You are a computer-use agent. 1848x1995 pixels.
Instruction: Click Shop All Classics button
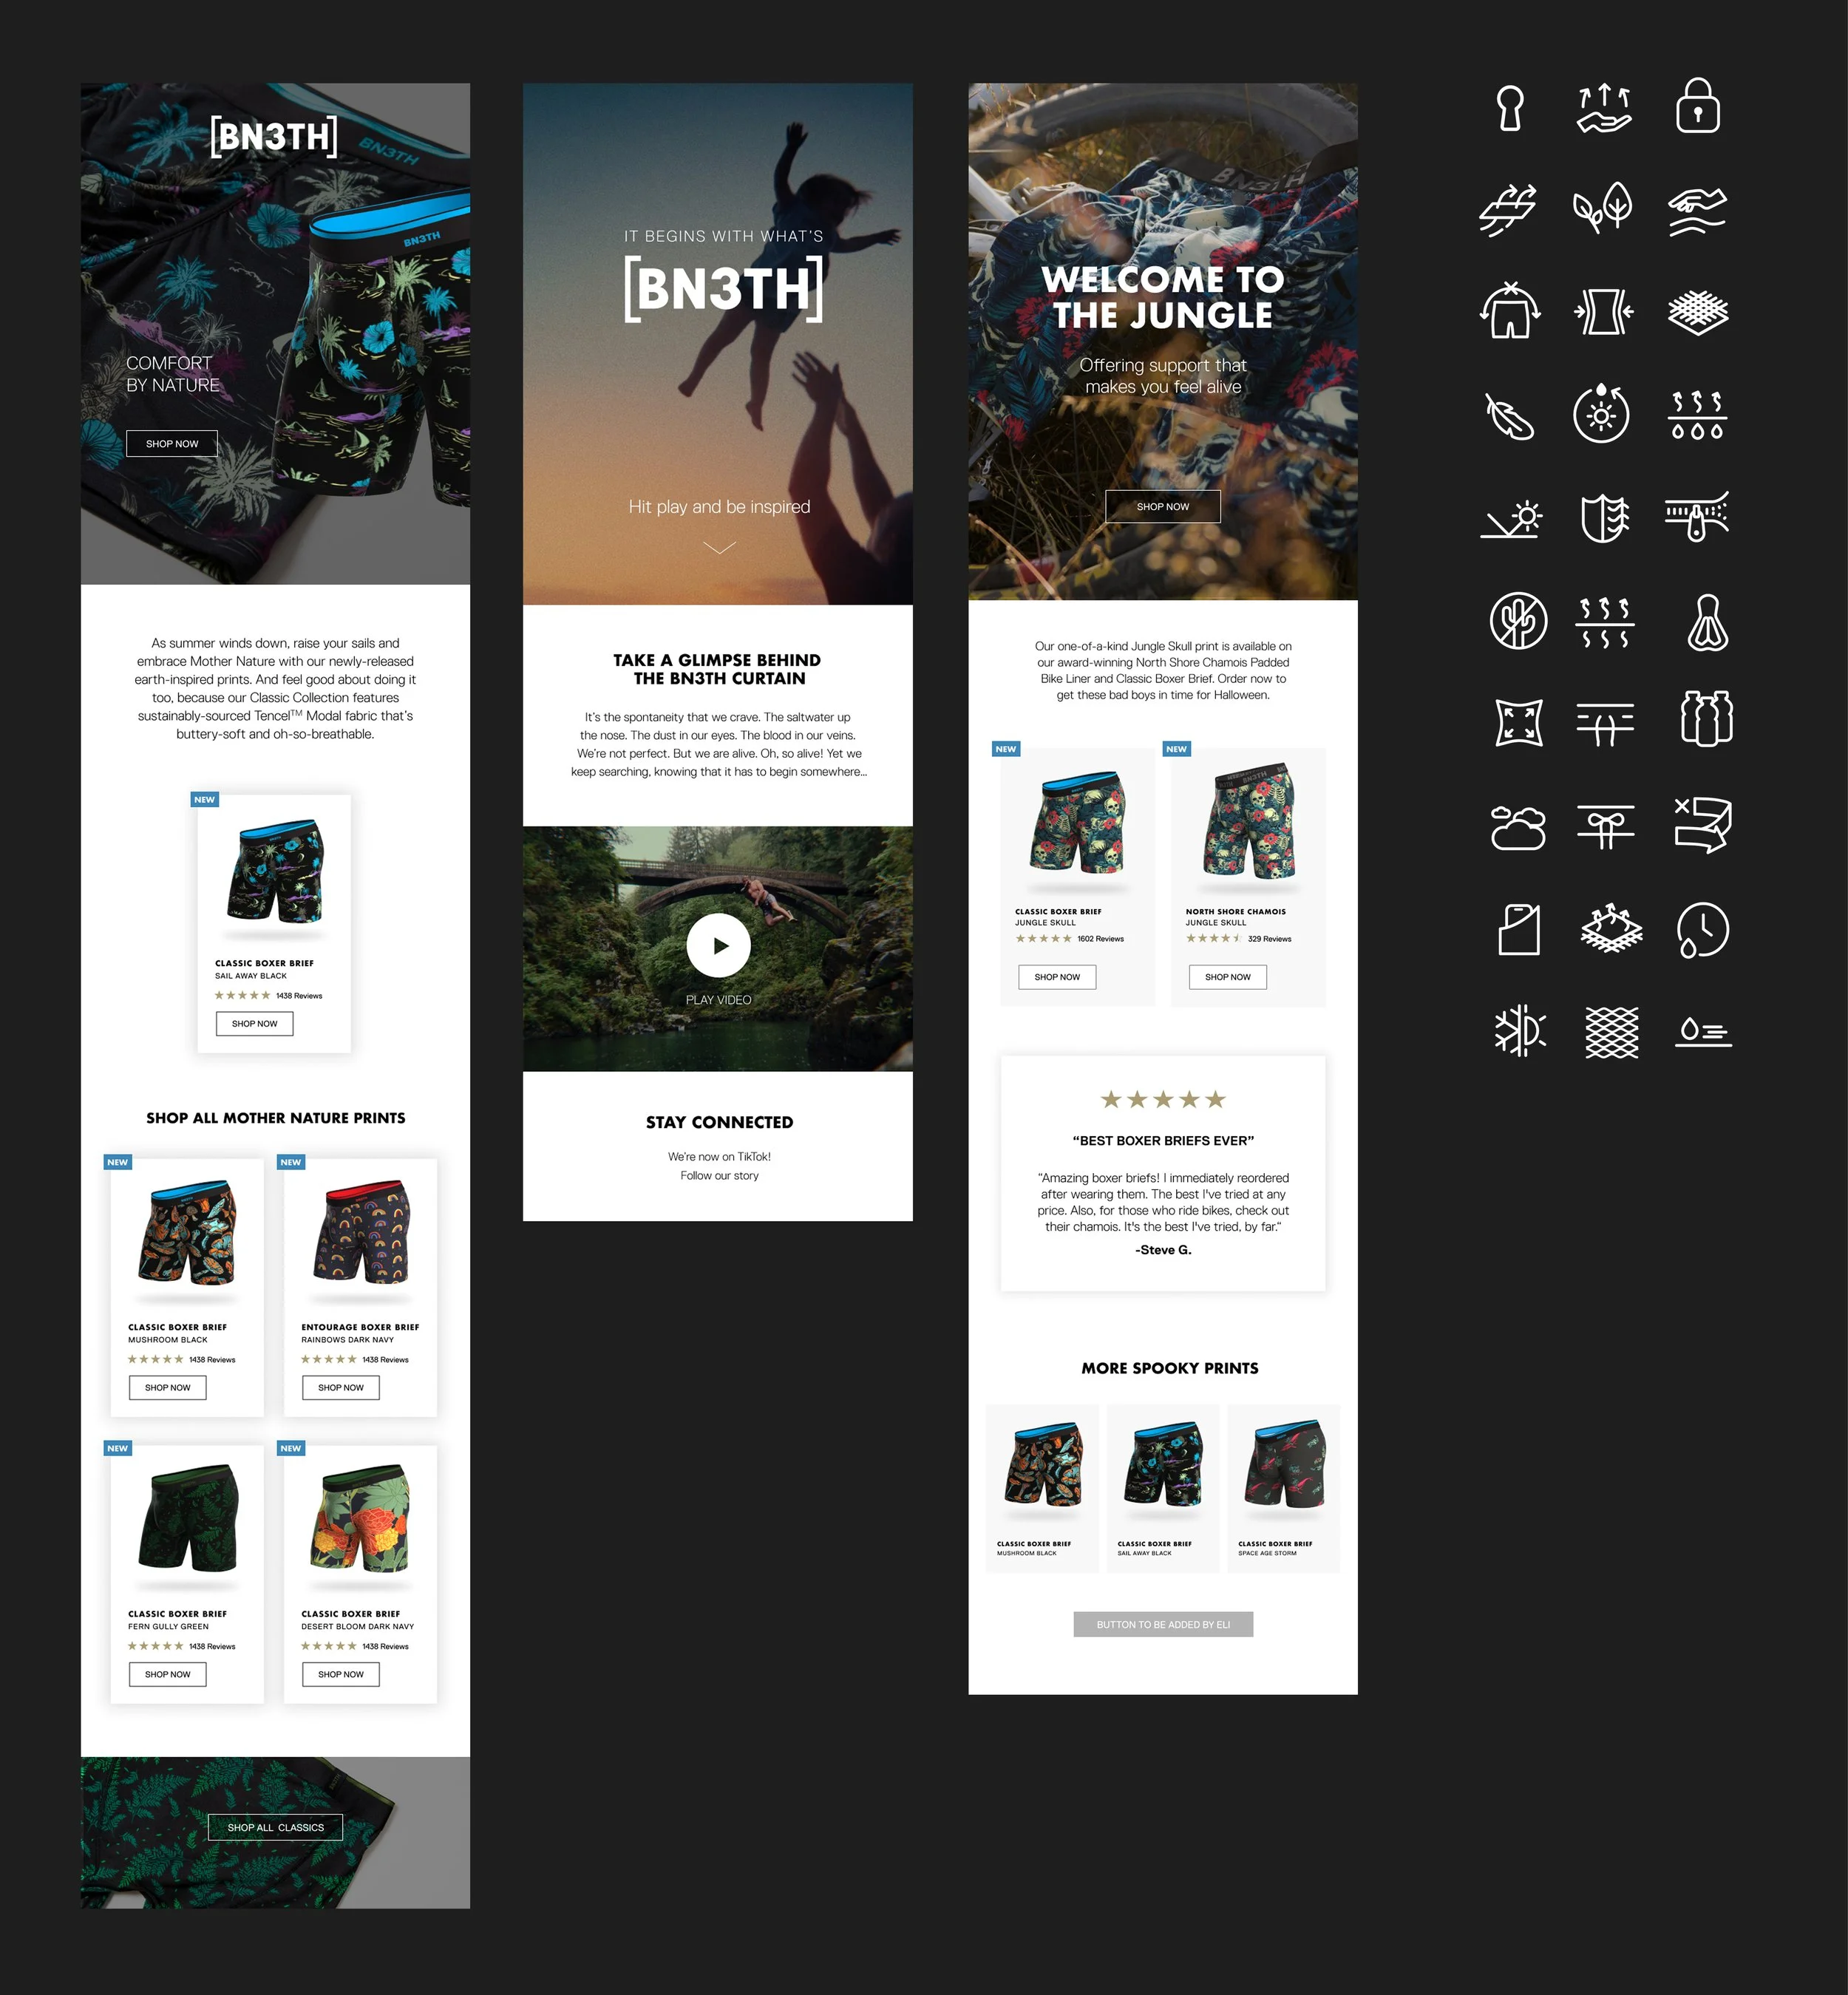[x=275, y=1827]
